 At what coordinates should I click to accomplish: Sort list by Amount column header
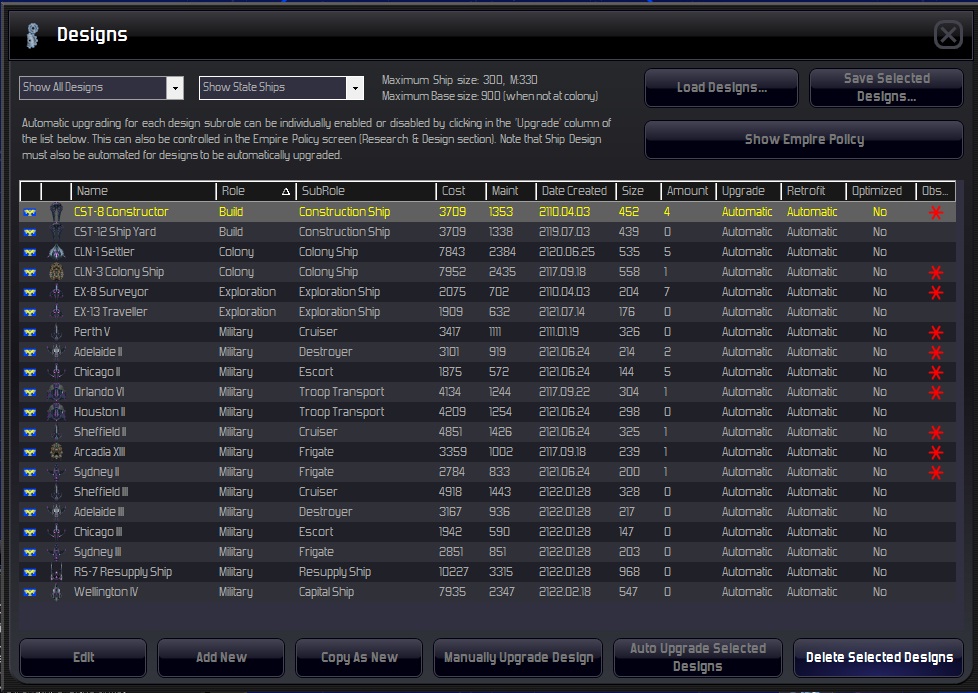[x=687, y=191]
